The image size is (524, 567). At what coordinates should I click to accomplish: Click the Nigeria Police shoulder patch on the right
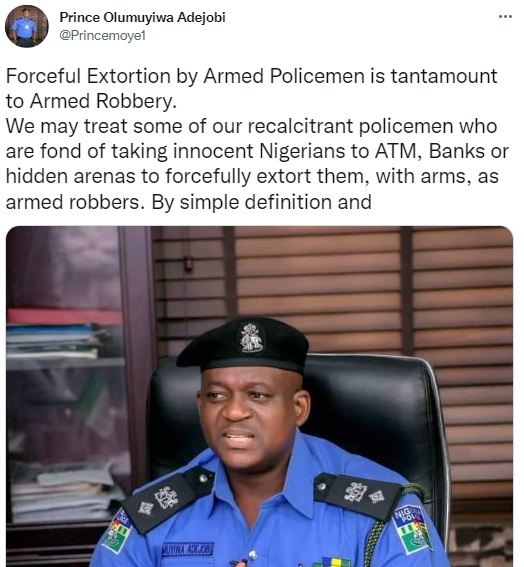click(412, 529)
